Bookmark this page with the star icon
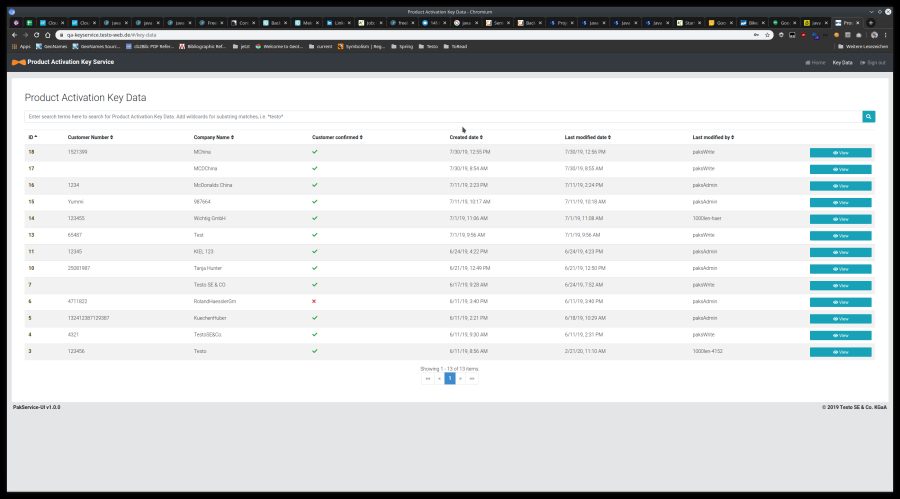 tap(766, 34)
